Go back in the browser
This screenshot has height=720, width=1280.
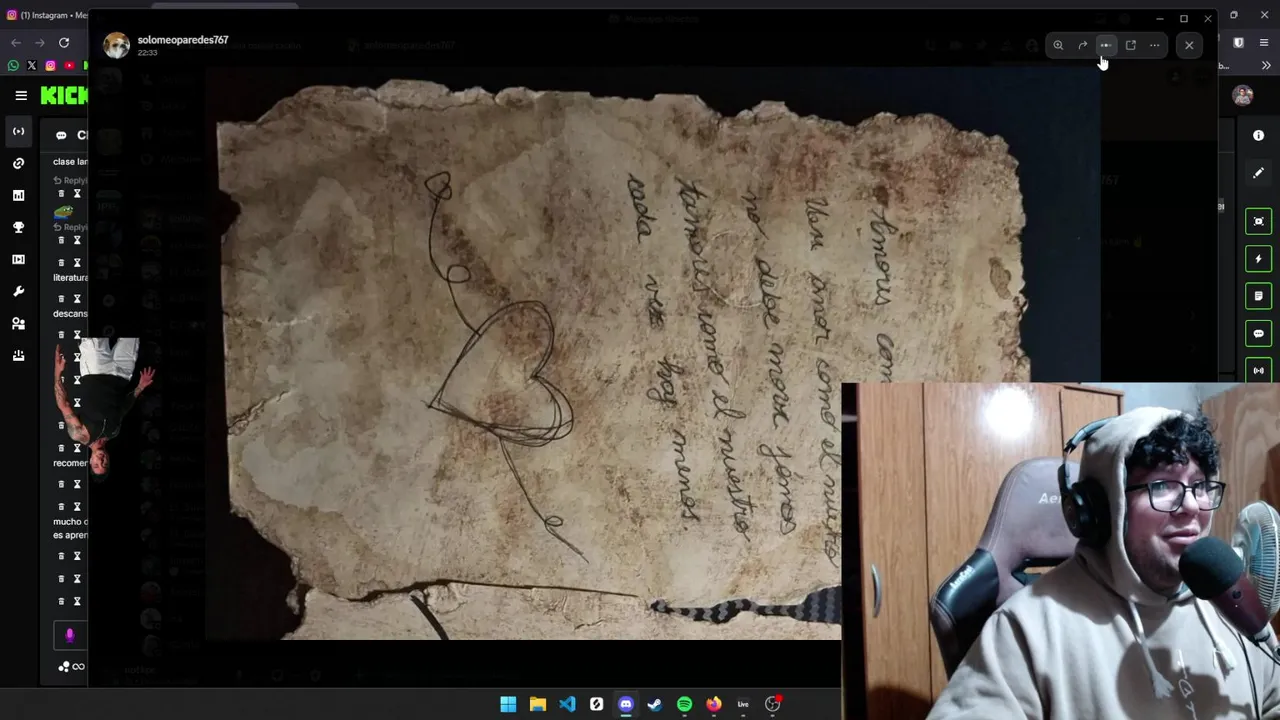point(15,42)
